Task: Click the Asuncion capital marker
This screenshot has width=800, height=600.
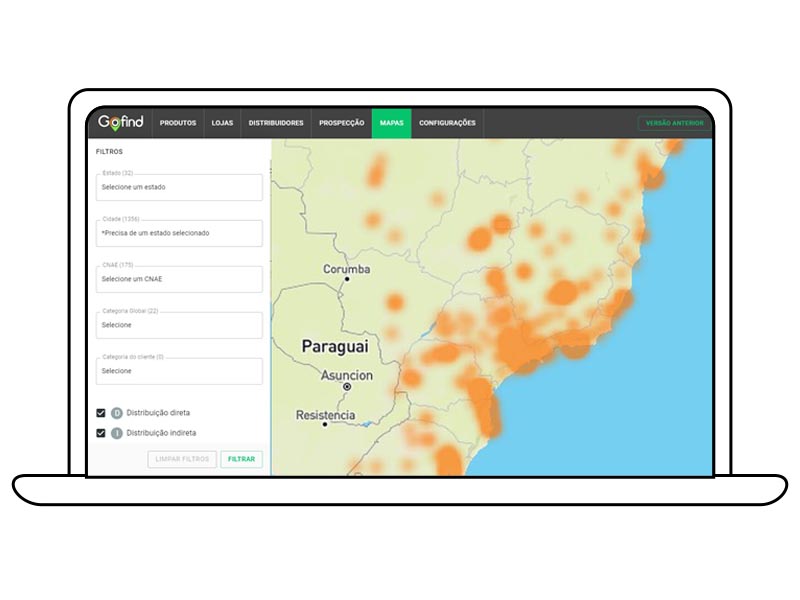Action: [347, 387]
